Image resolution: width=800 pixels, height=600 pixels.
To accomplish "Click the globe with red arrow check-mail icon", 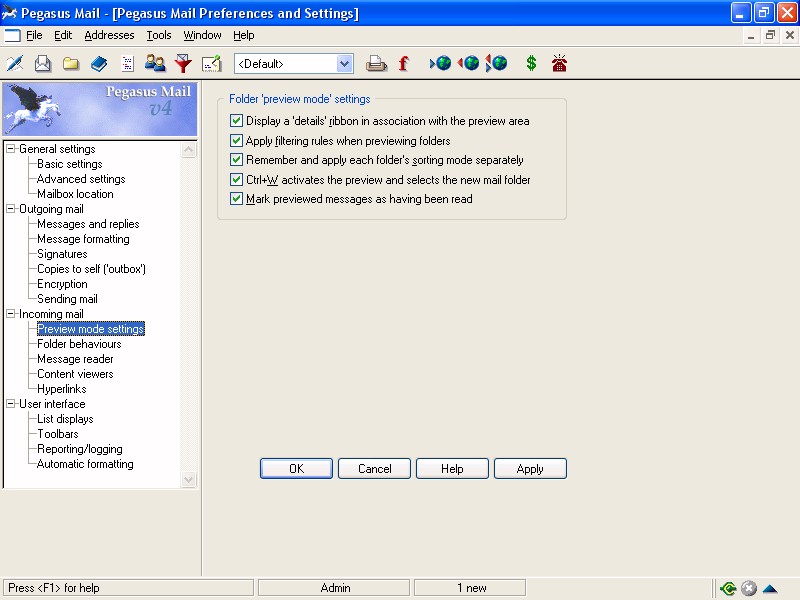I will coord(468,63).
